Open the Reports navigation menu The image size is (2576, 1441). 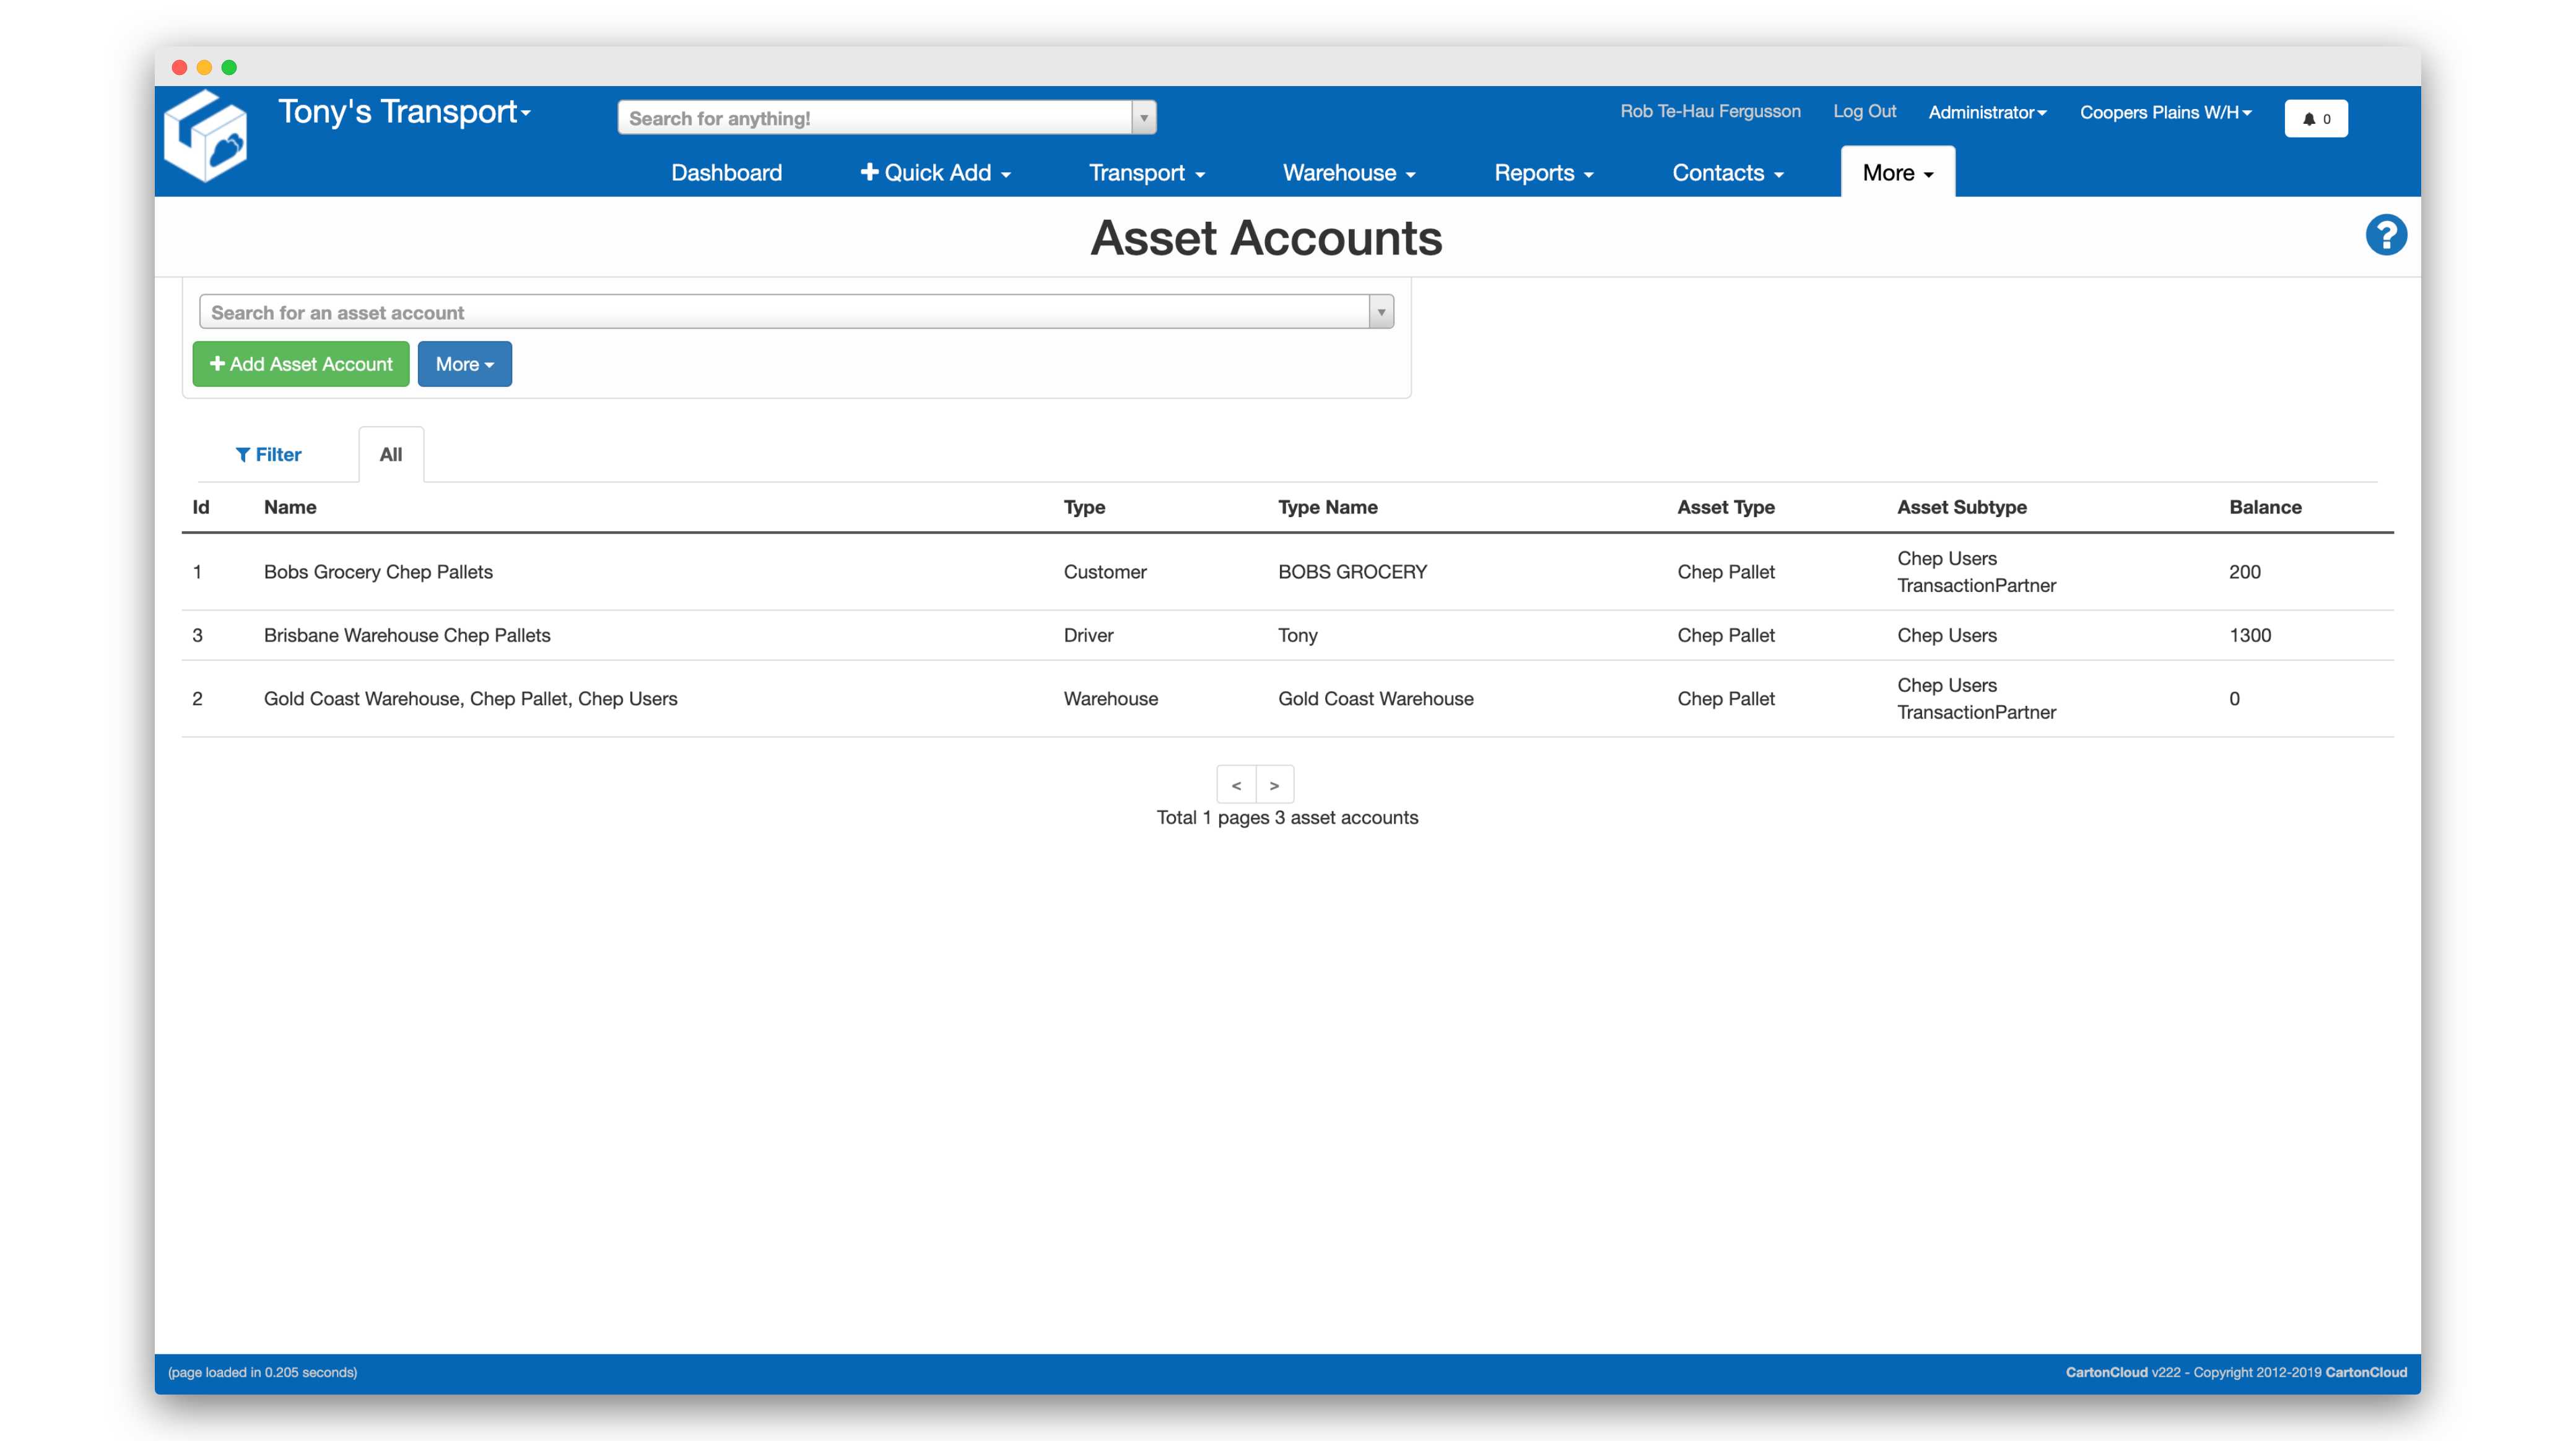click(1543, 173)
